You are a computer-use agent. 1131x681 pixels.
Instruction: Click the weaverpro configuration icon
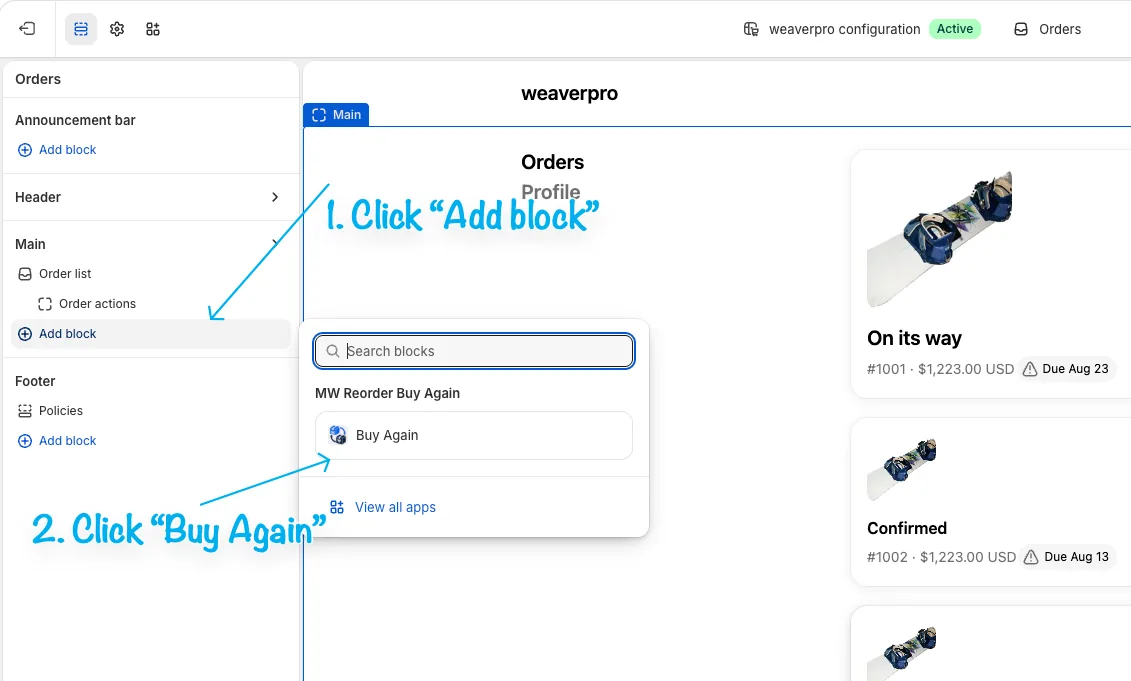point(751,29)
